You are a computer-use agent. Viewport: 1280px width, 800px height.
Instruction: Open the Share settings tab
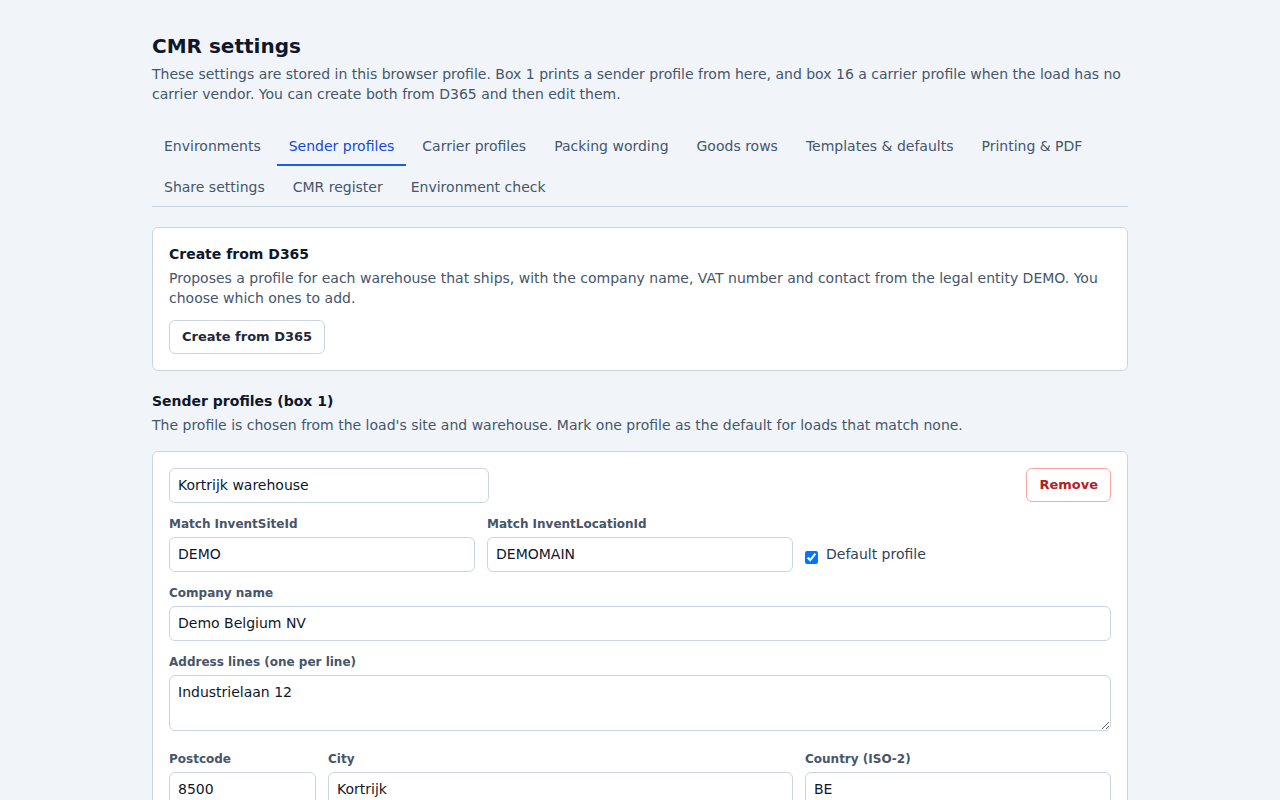pyautogui.click(x=214, y=187)
